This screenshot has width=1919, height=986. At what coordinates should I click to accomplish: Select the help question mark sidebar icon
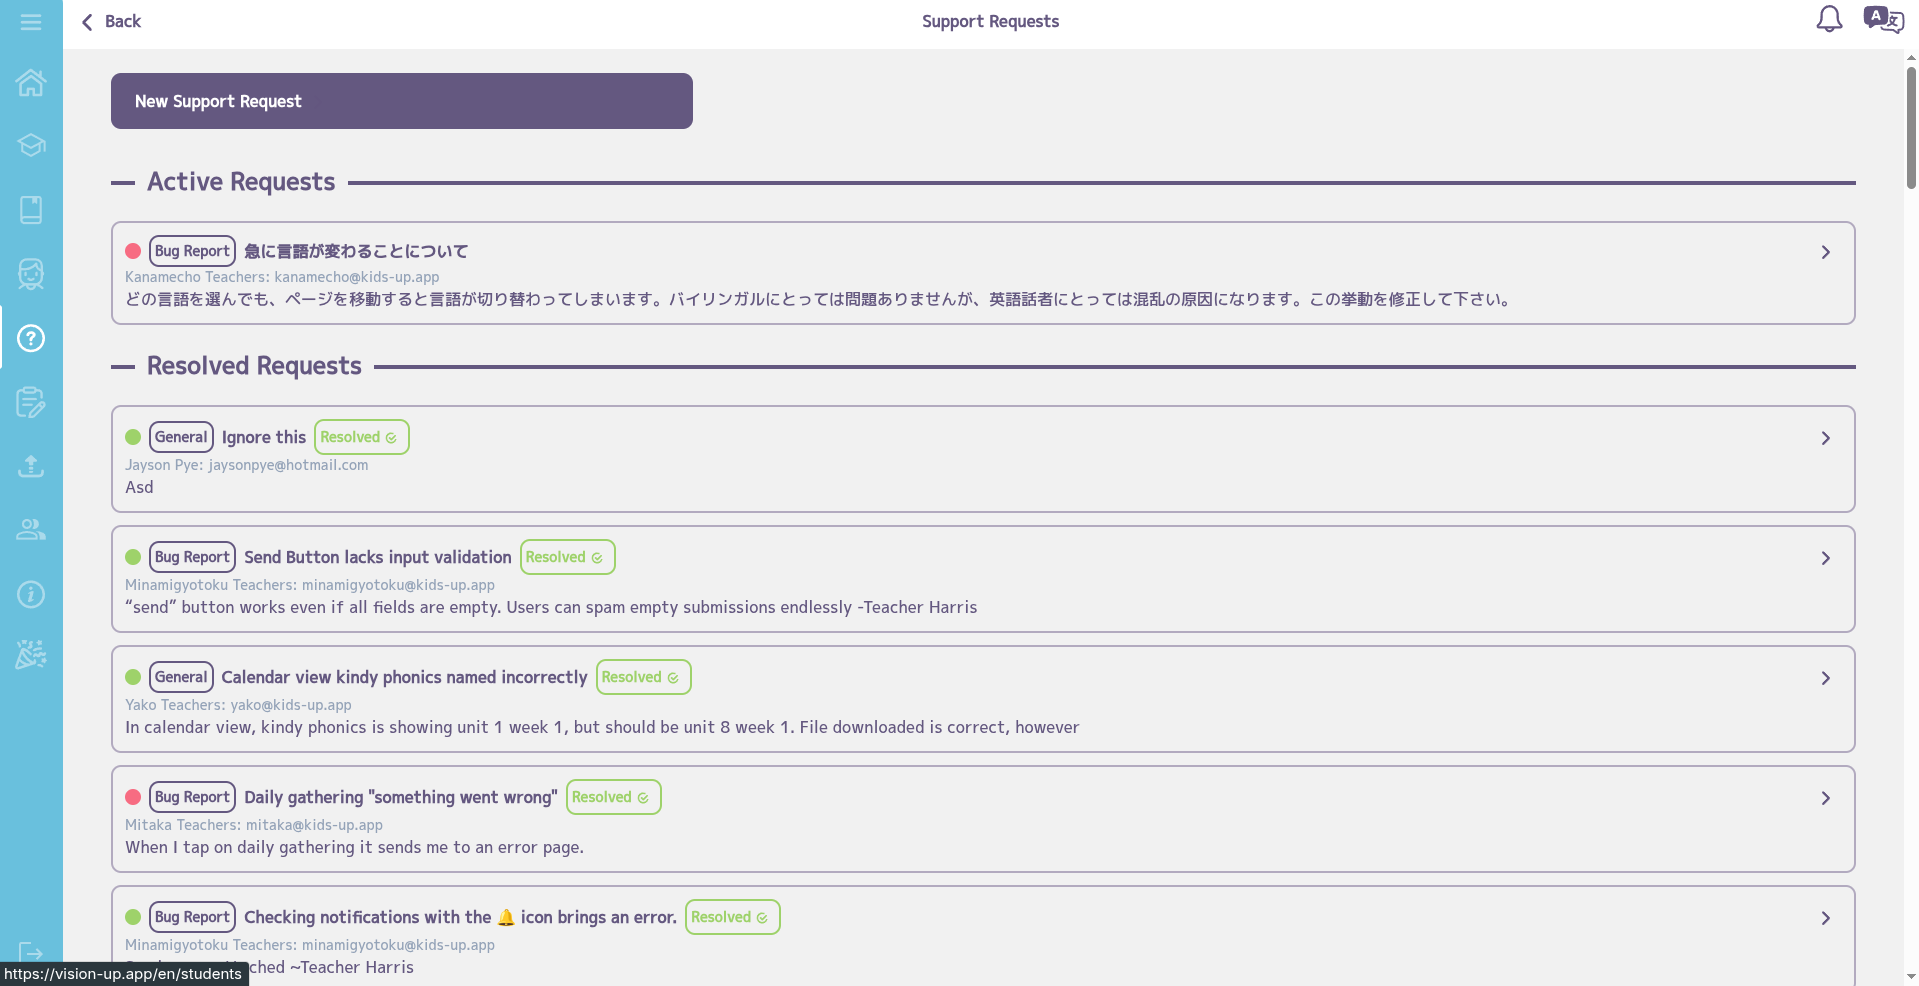tap(31, 338)
